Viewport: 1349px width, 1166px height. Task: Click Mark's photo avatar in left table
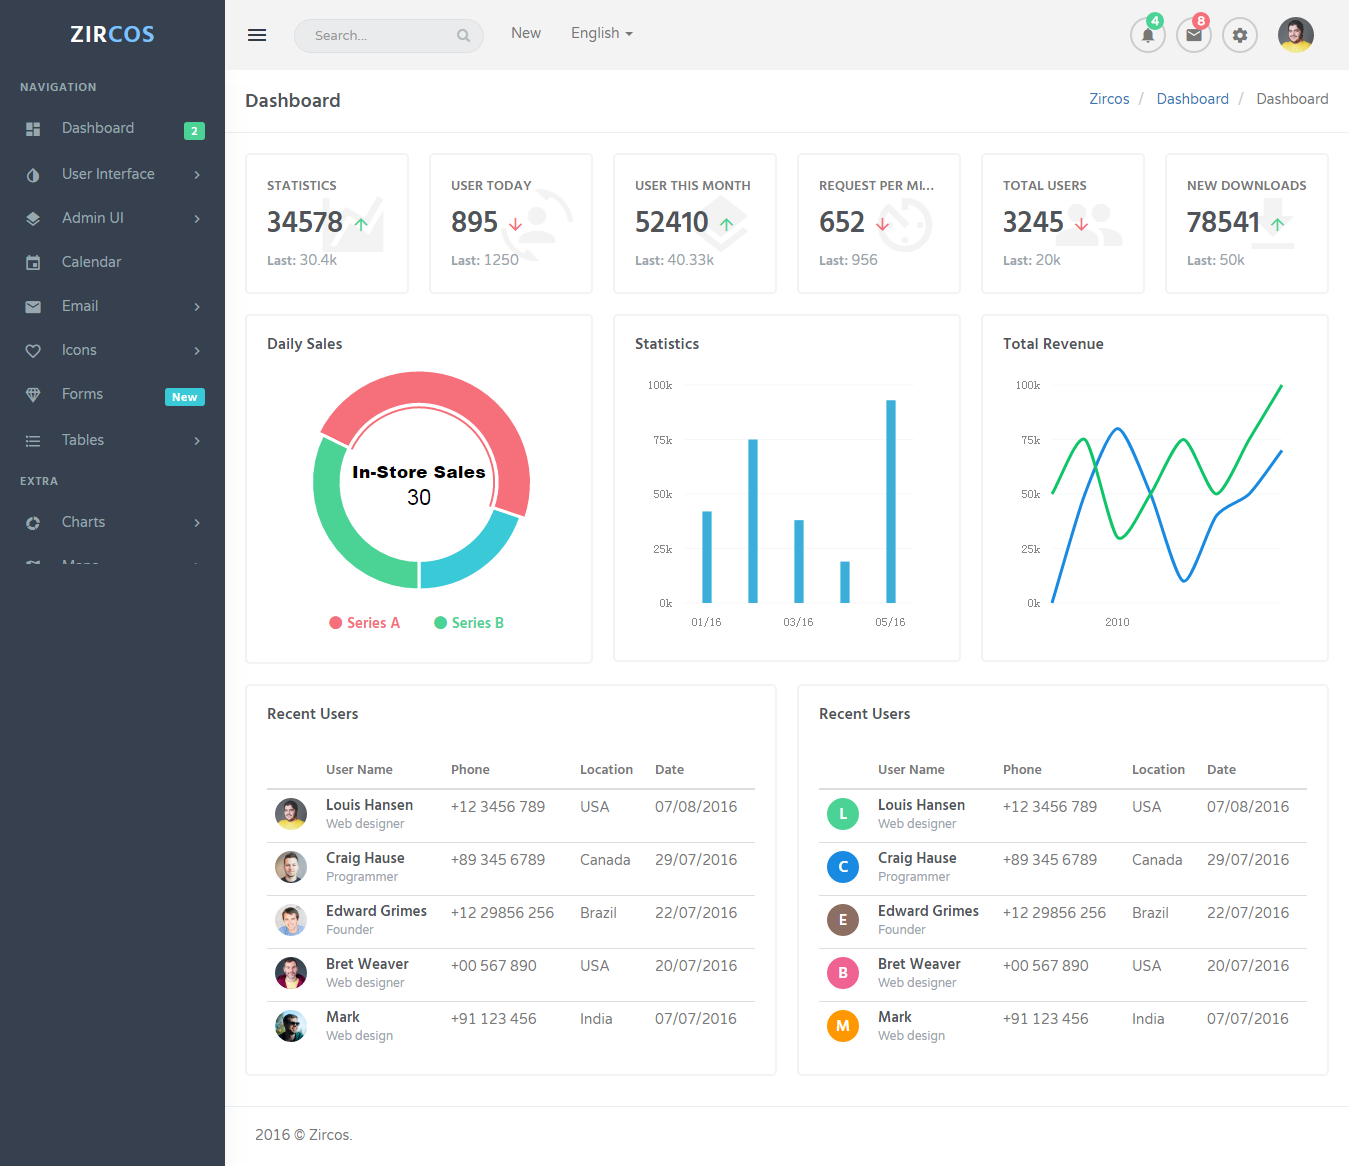(291, 1026)
